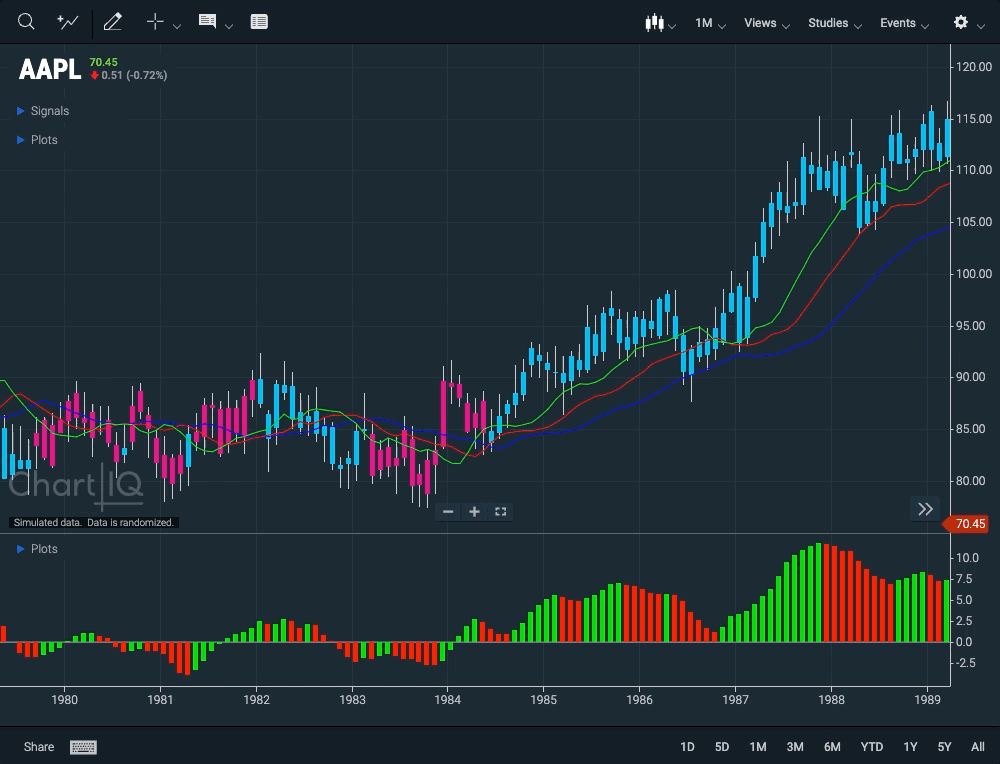Select the 1D range

click(x=687, y=747)
